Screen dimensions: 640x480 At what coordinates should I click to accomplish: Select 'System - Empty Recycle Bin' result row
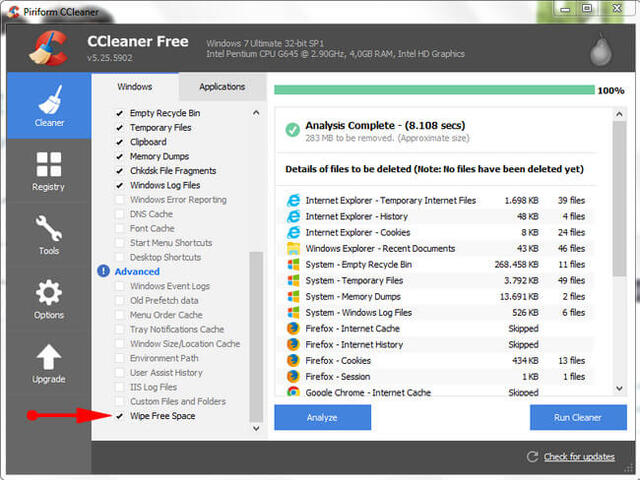pyautogui.click(x=436, y=264)
